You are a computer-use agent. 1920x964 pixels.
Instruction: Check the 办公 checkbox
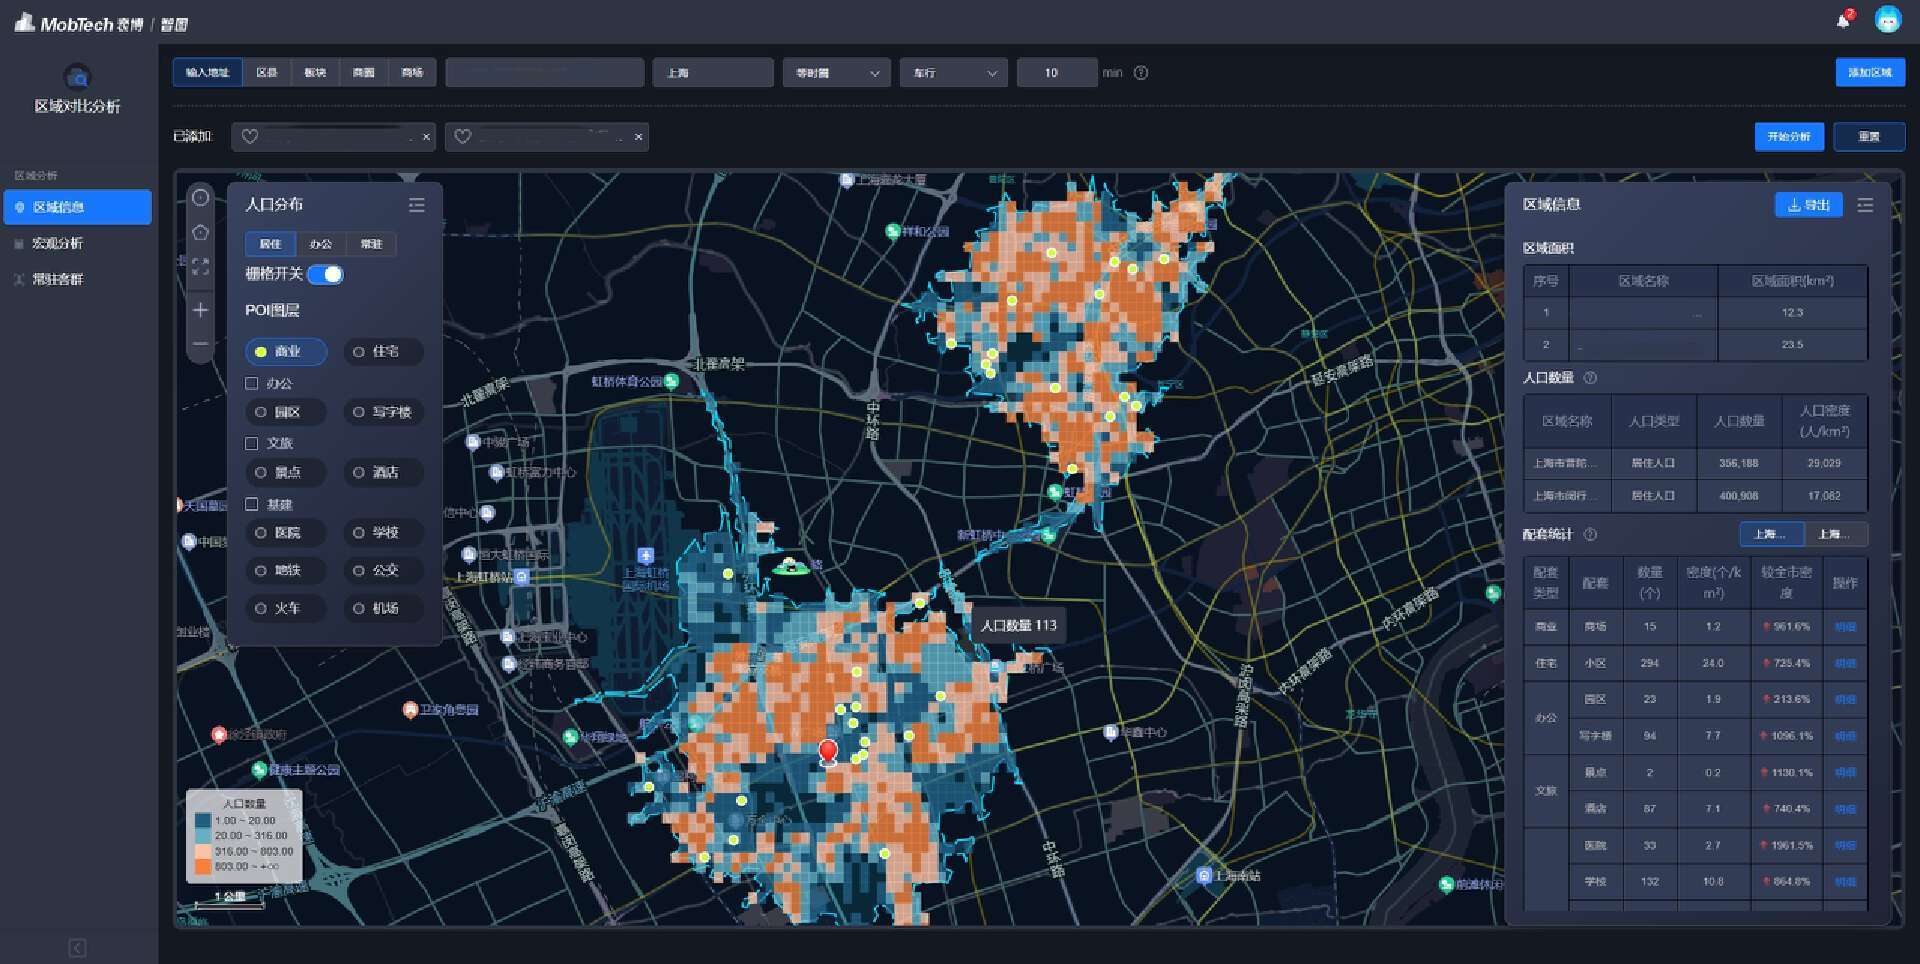tap(252, 383)
